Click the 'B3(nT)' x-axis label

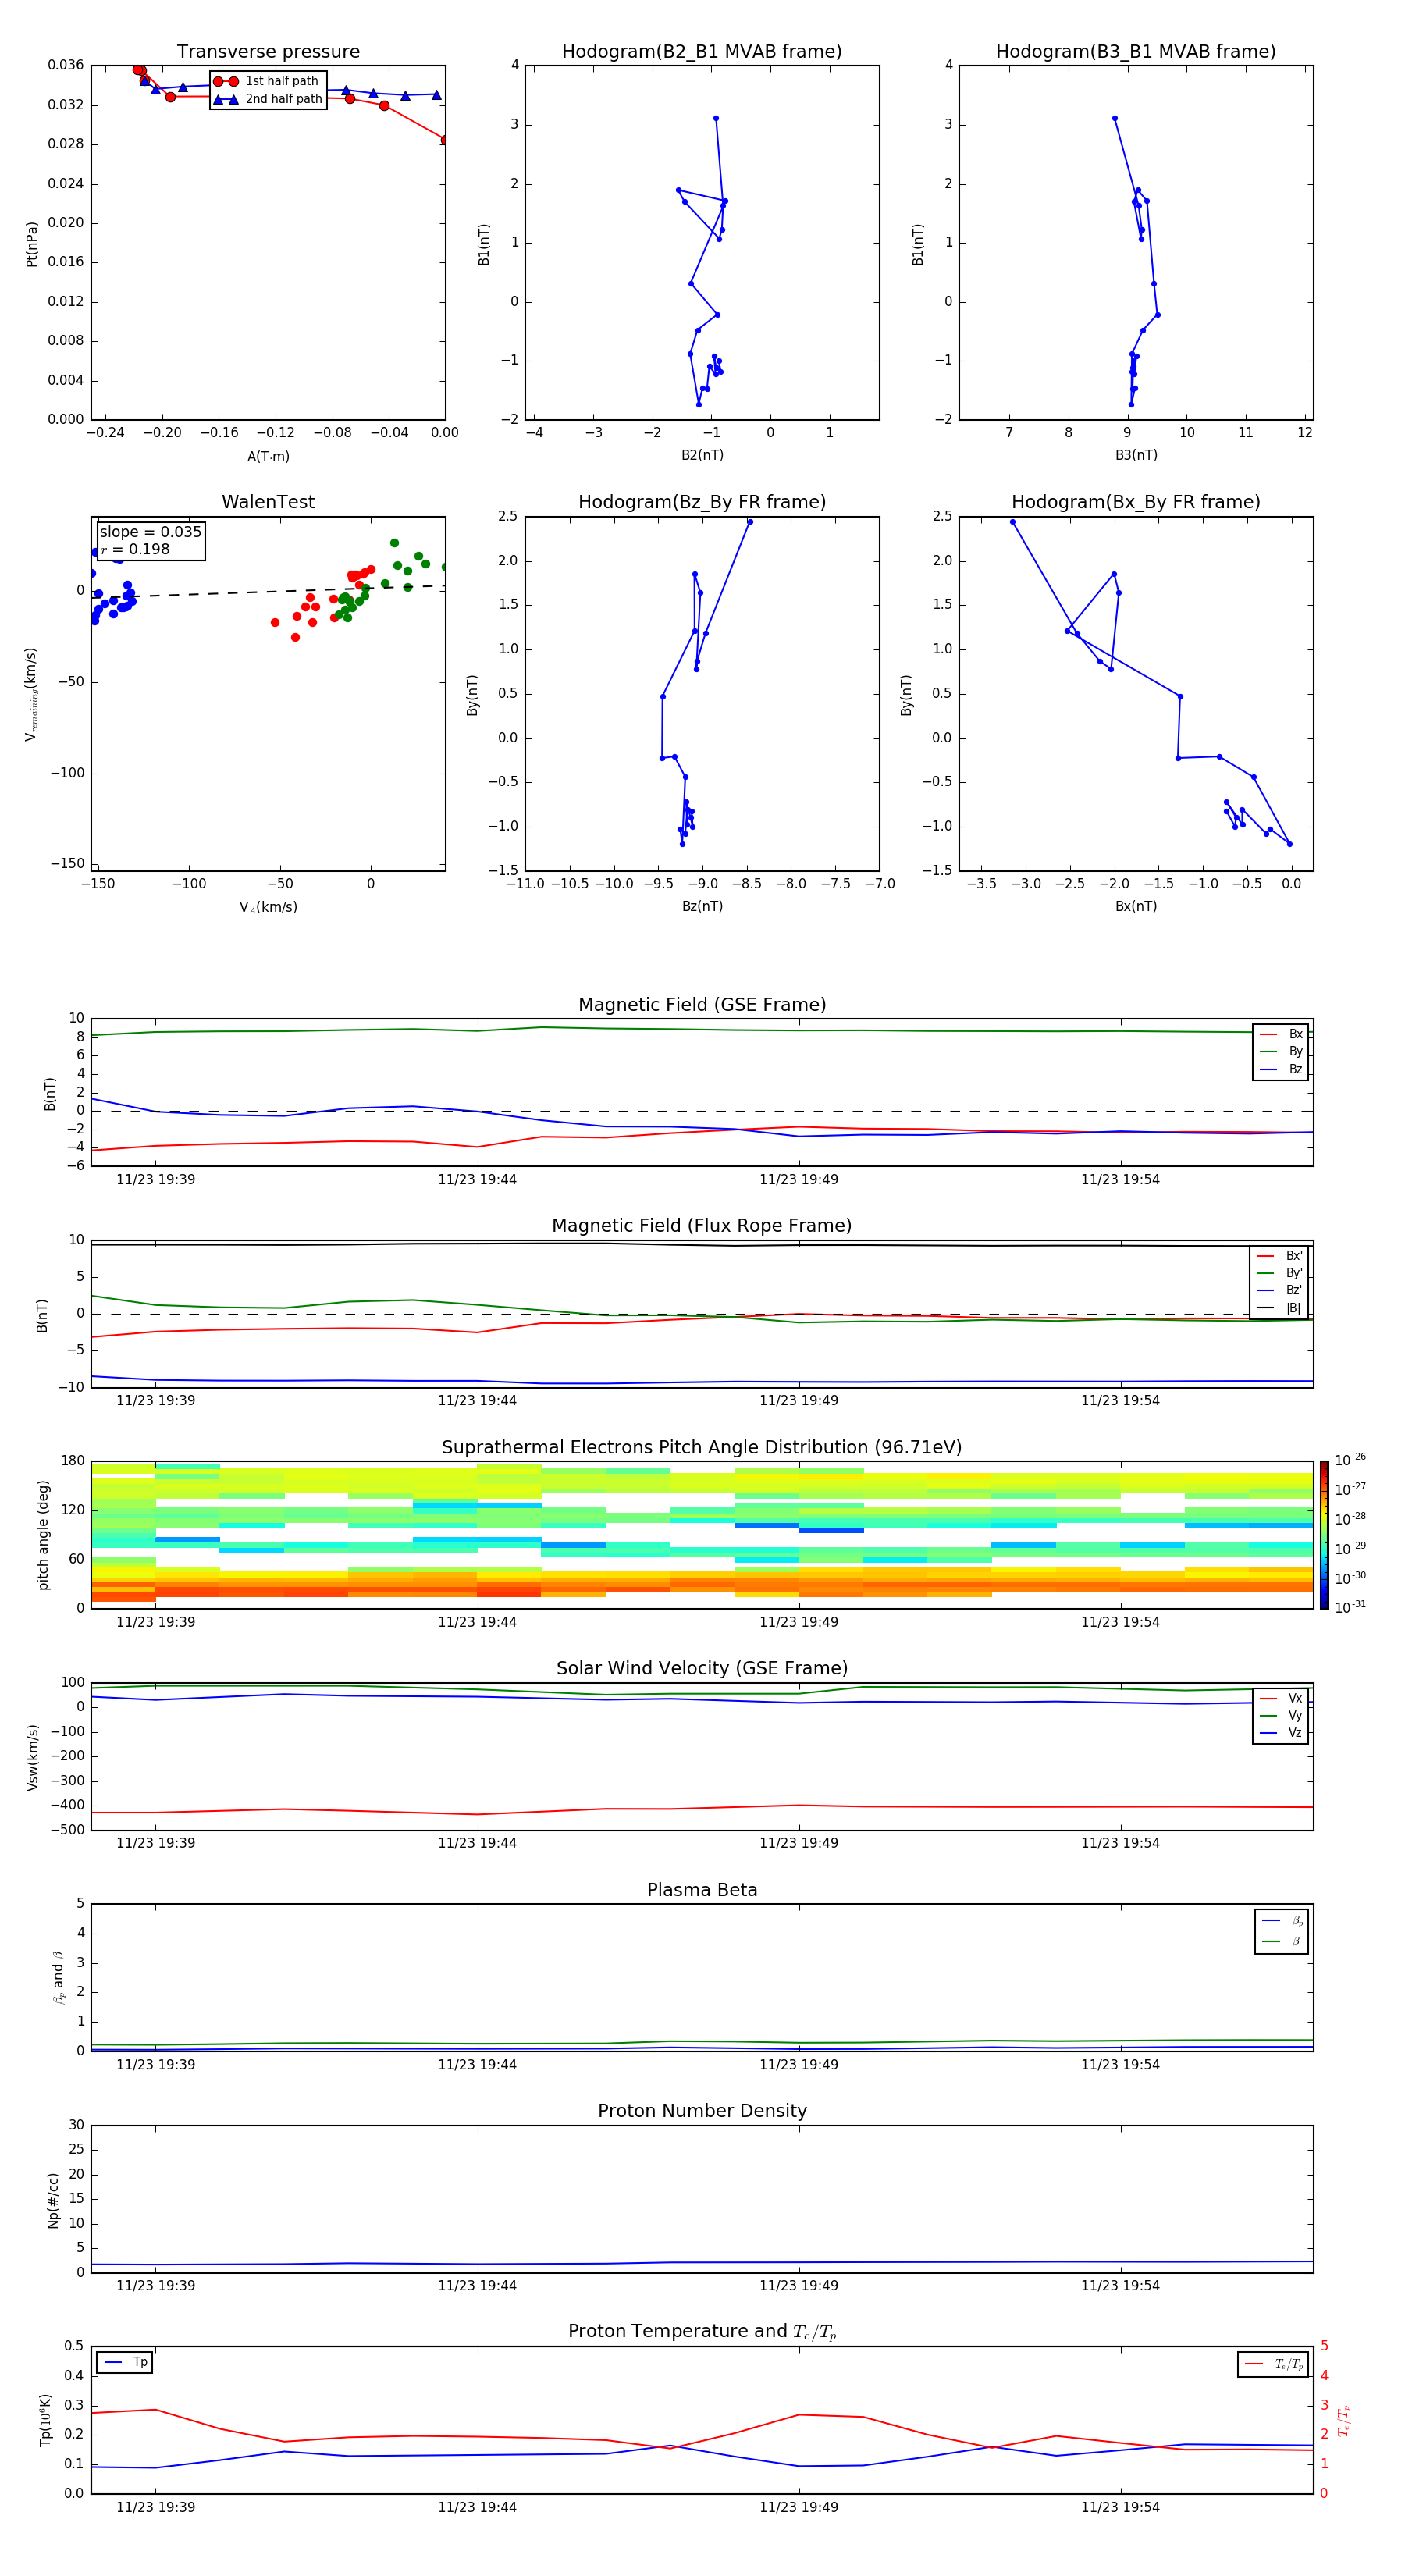1136,455
